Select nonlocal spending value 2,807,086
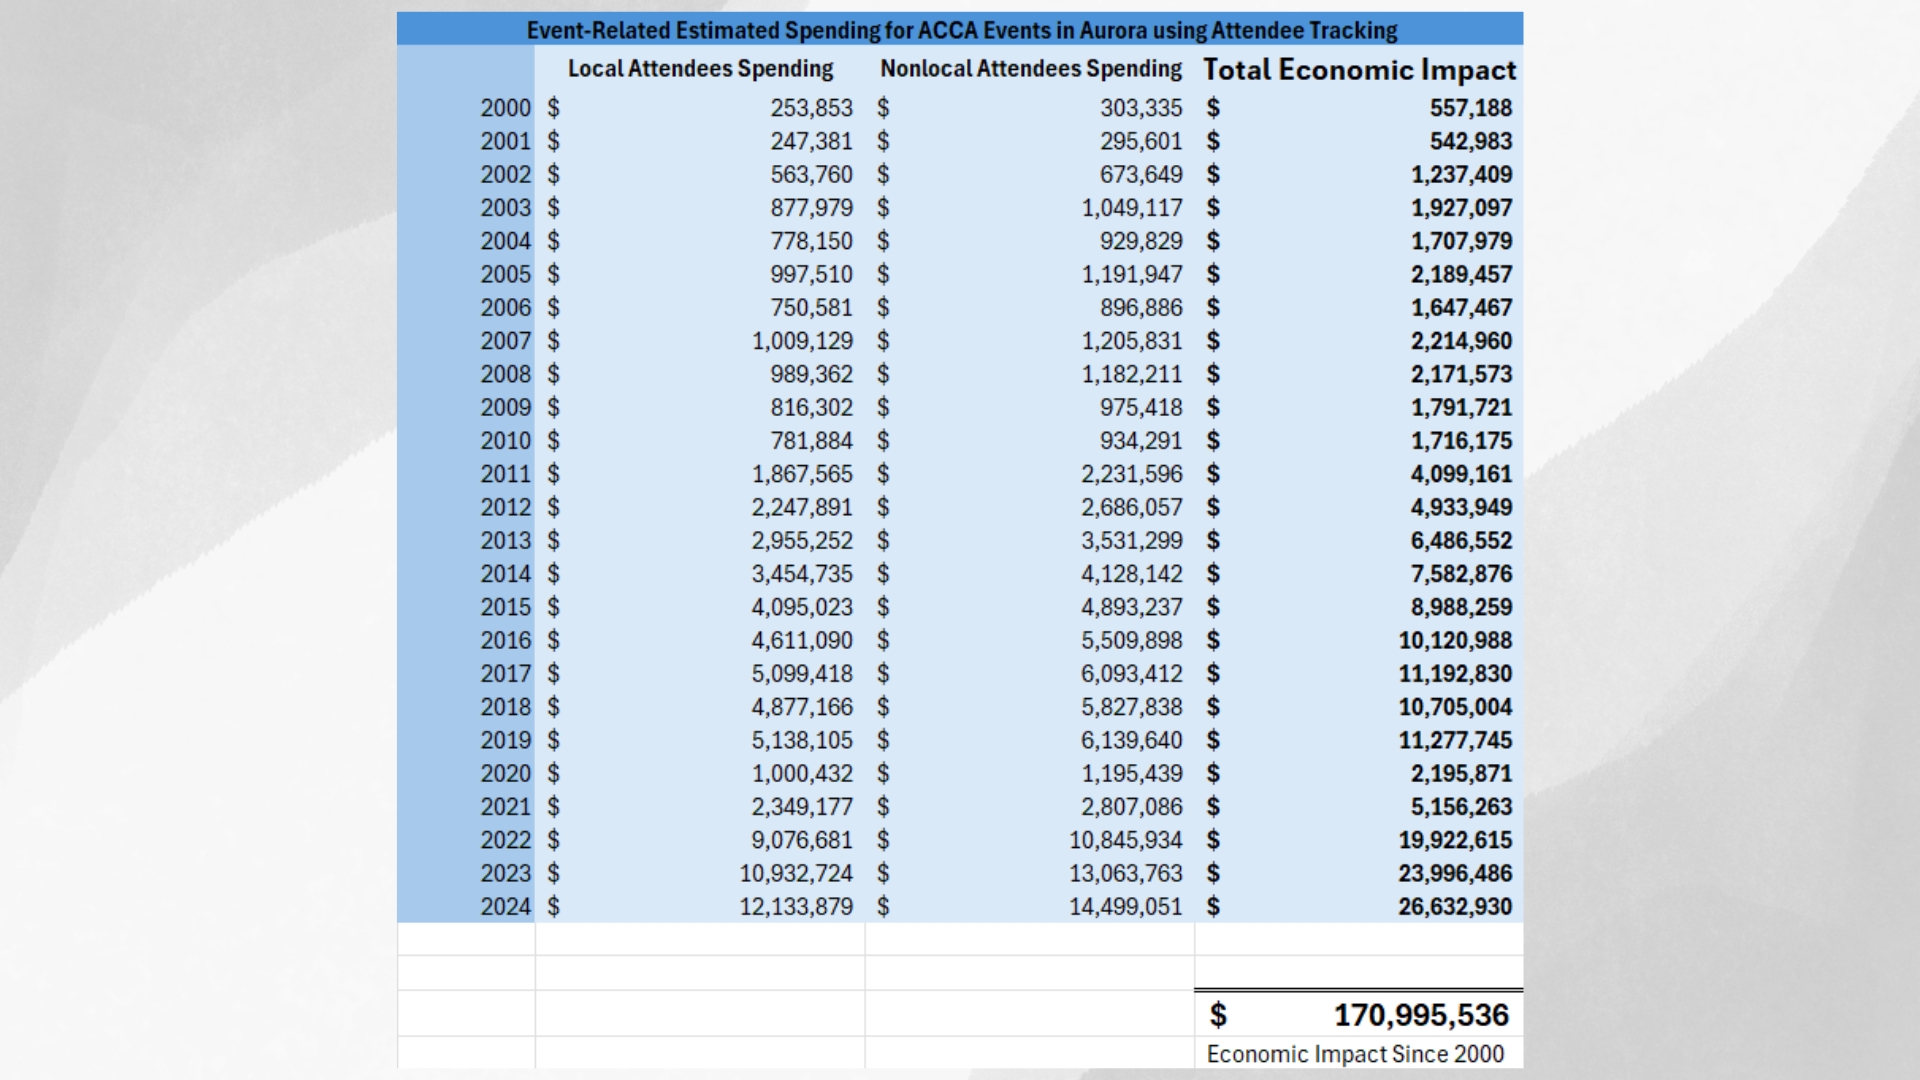 [x=1132, y=806]
